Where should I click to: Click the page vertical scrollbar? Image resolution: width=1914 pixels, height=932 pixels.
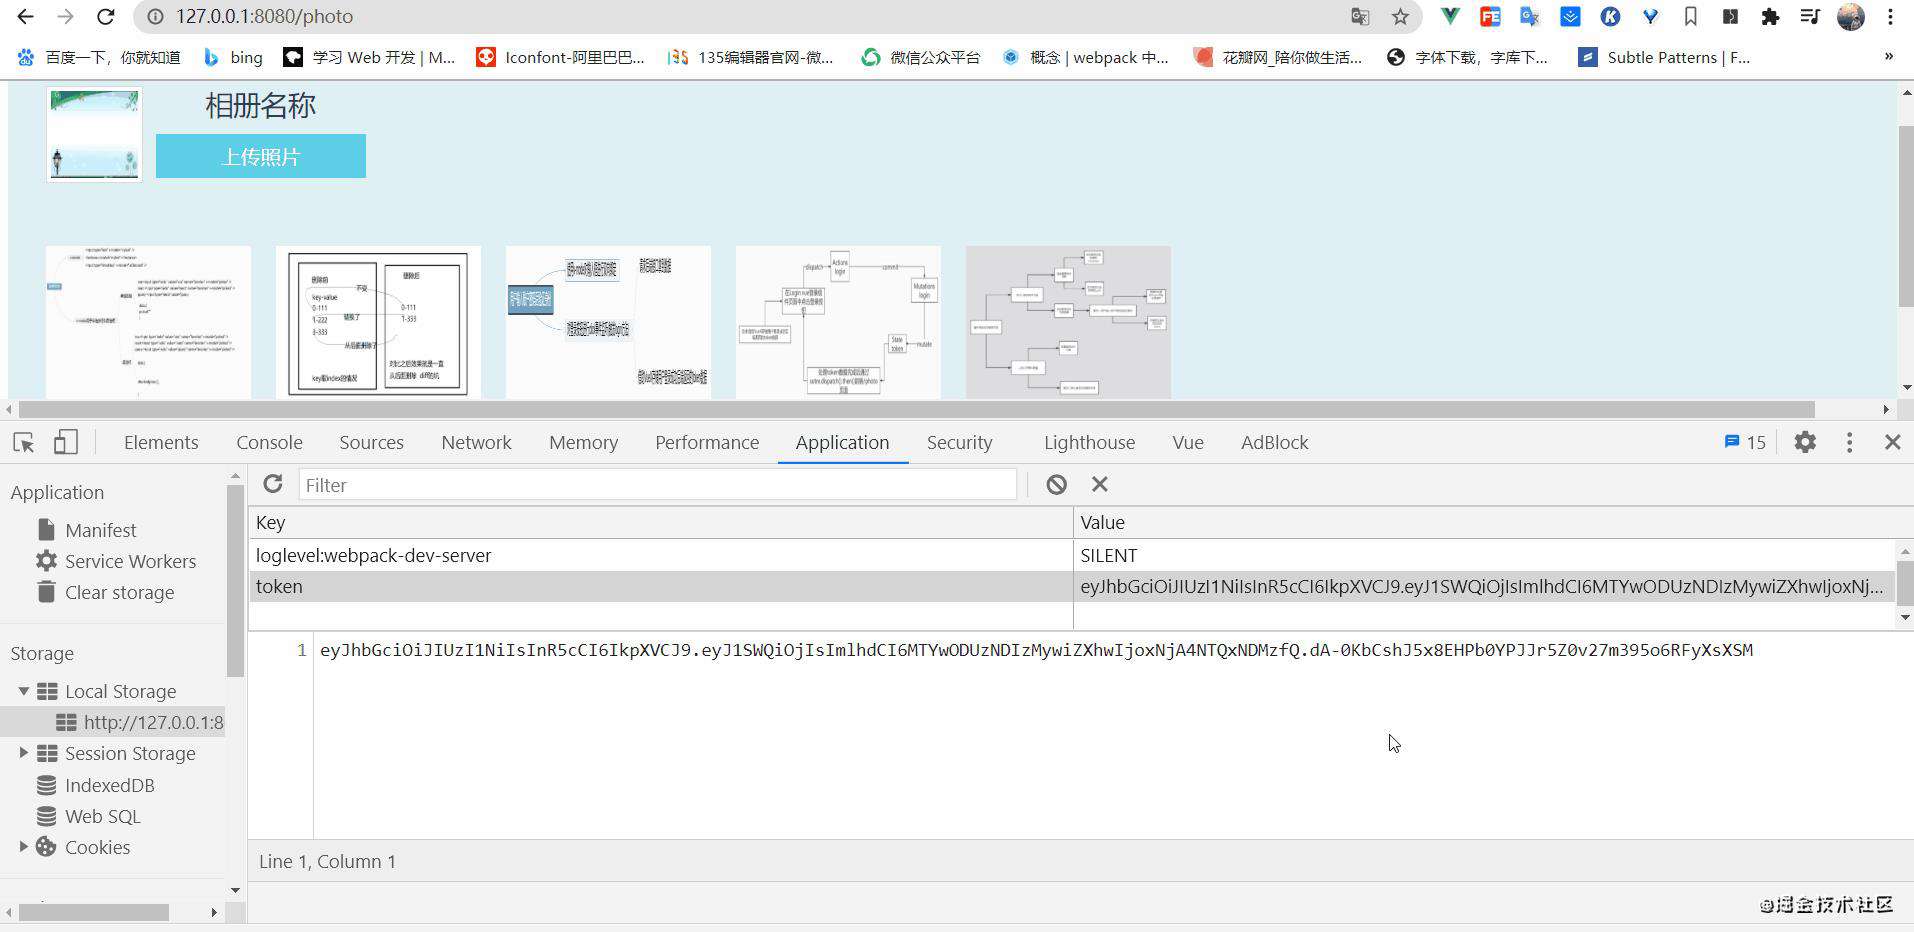click(1906, 216)
